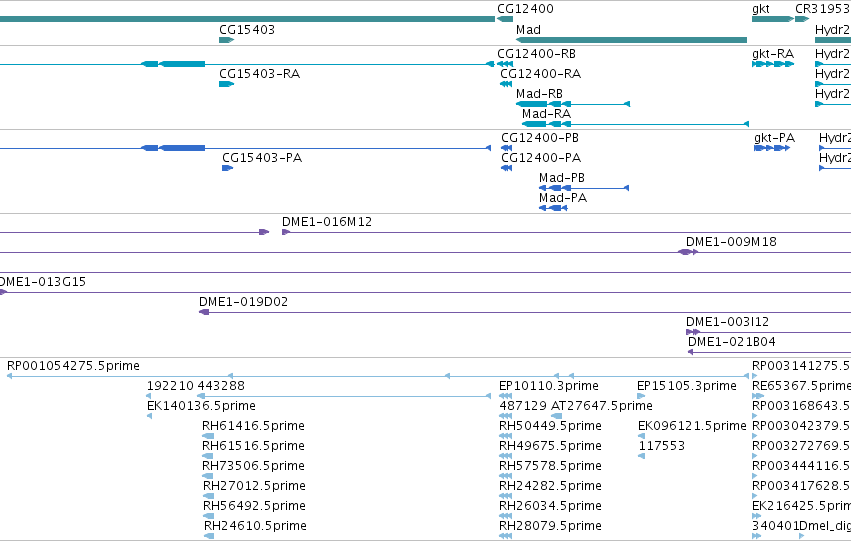The height and width of the screenshot is (541, 851).
Task: Select the RH61416.5prime EST label
Action: 253,427
